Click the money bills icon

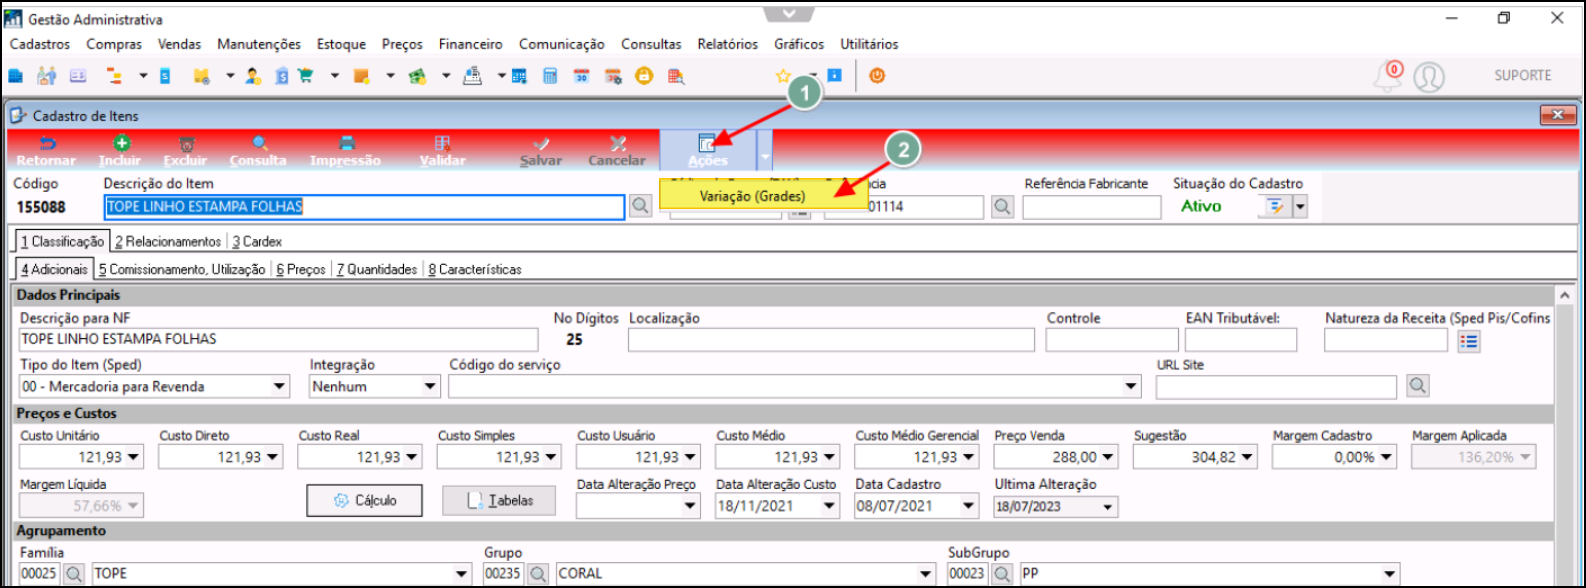[x=417, y=75]
